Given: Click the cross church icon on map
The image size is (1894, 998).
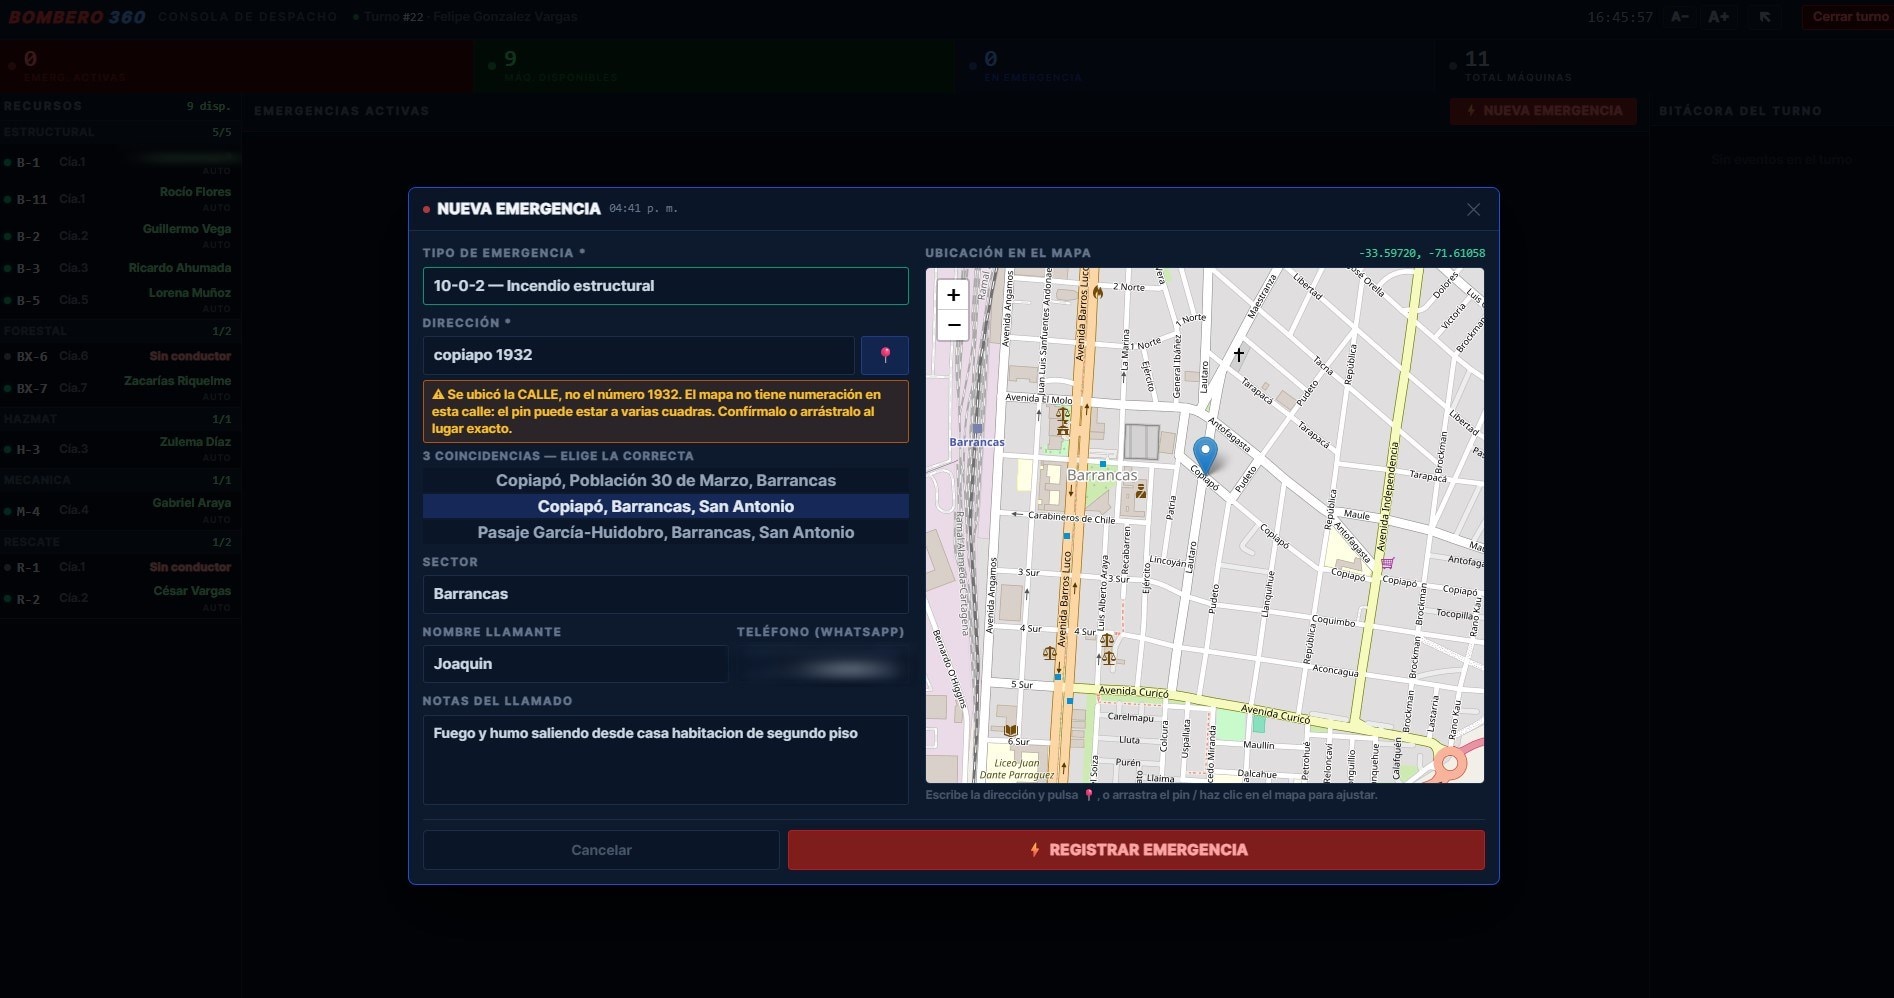Looking at the screenshot, I should [x=1238, y=354].
